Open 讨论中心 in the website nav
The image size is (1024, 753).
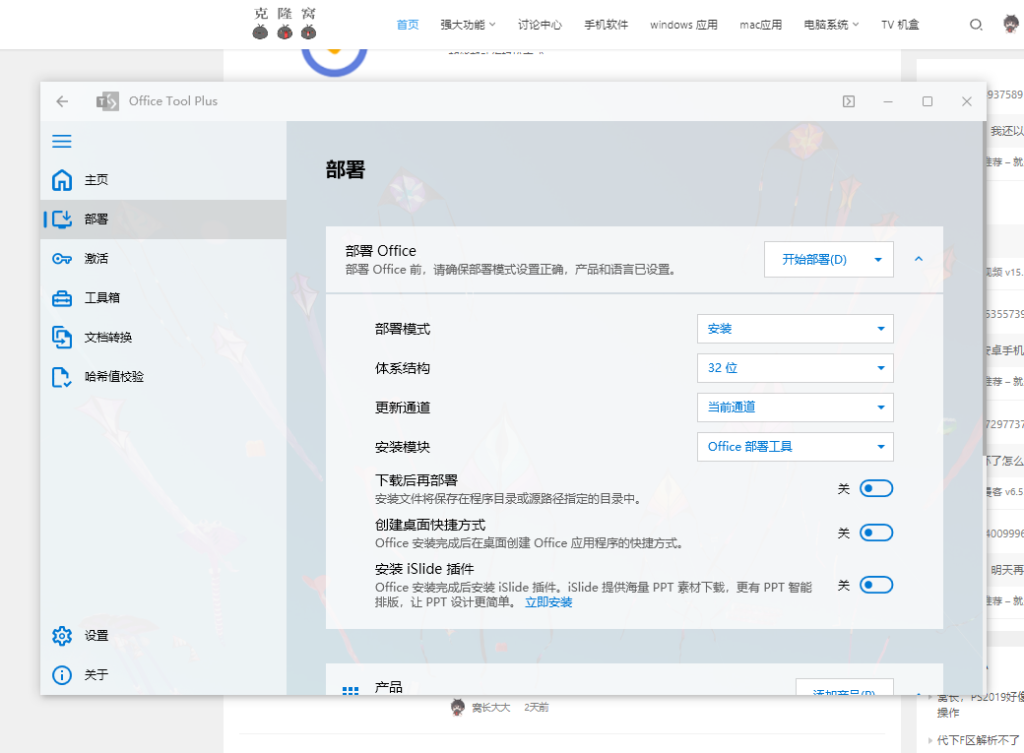click(x=539, y=25)
